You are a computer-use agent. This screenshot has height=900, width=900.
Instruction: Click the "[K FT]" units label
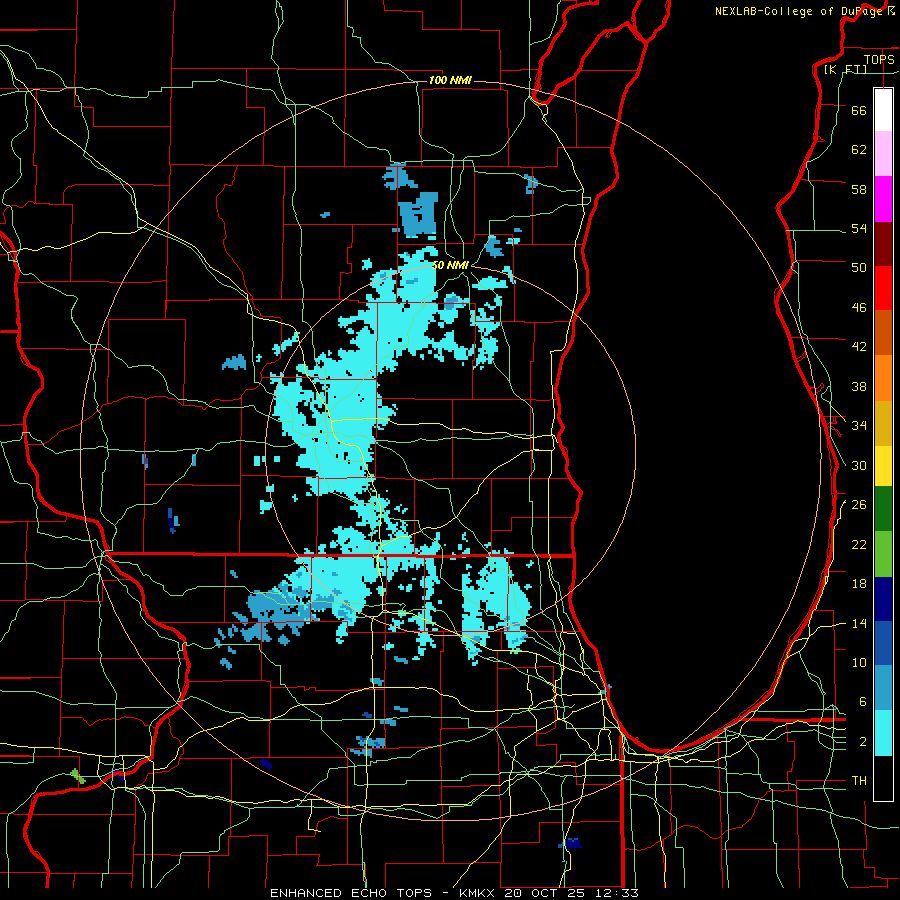coord(845,69)
